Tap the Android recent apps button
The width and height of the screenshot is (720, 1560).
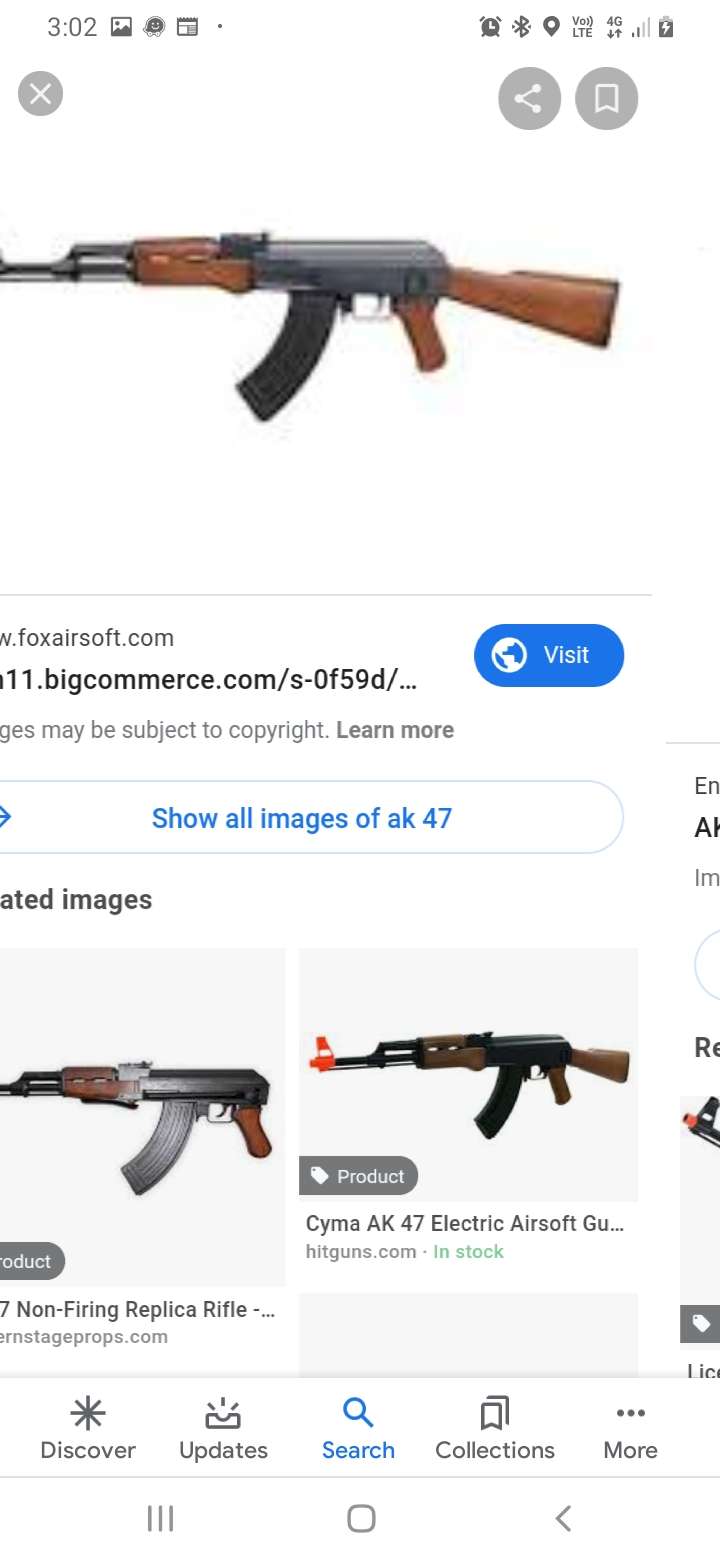click(160, 1519)
